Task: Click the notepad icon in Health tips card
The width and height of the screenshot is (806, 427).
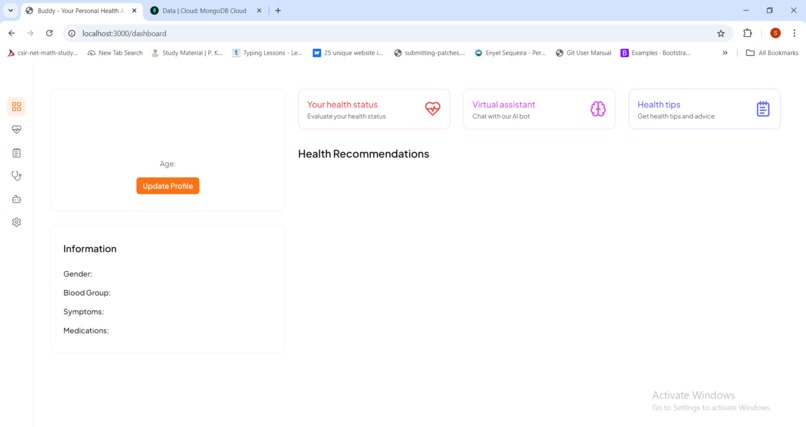Action: (763, 108)
